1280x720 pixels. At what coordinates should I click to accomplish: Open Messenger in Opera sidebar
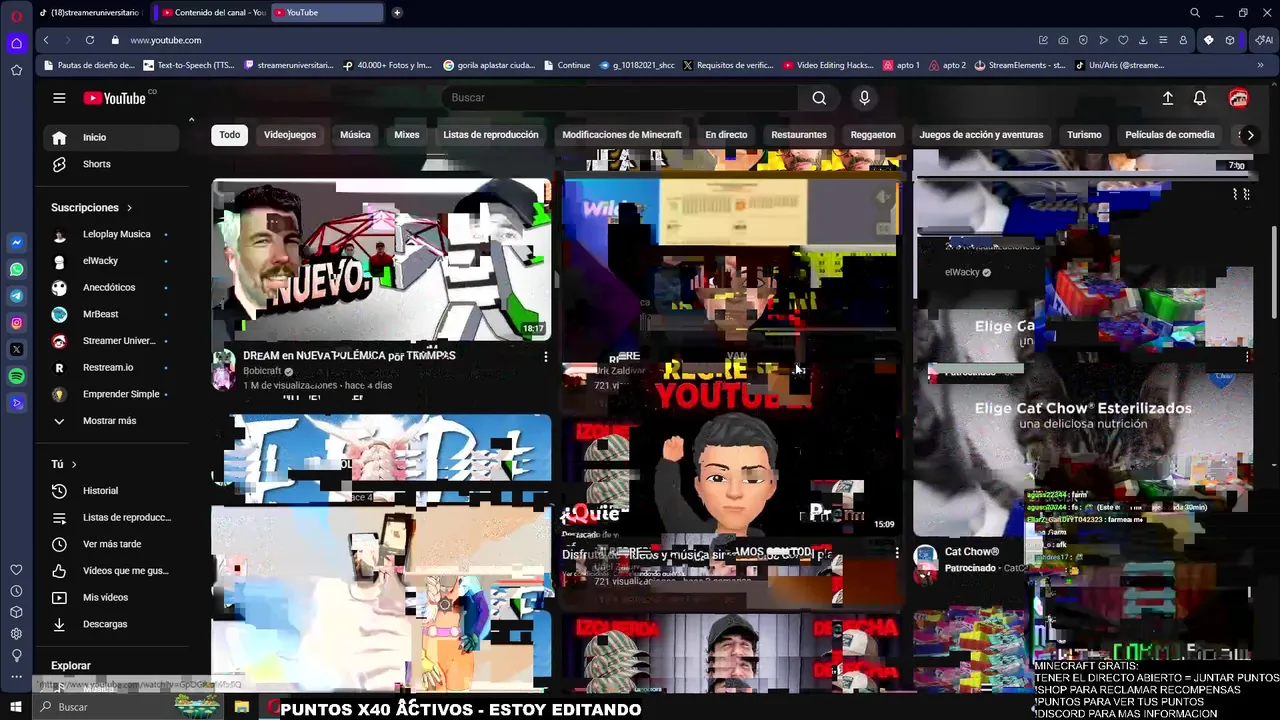pyautogui.click(x=16, y=243)
